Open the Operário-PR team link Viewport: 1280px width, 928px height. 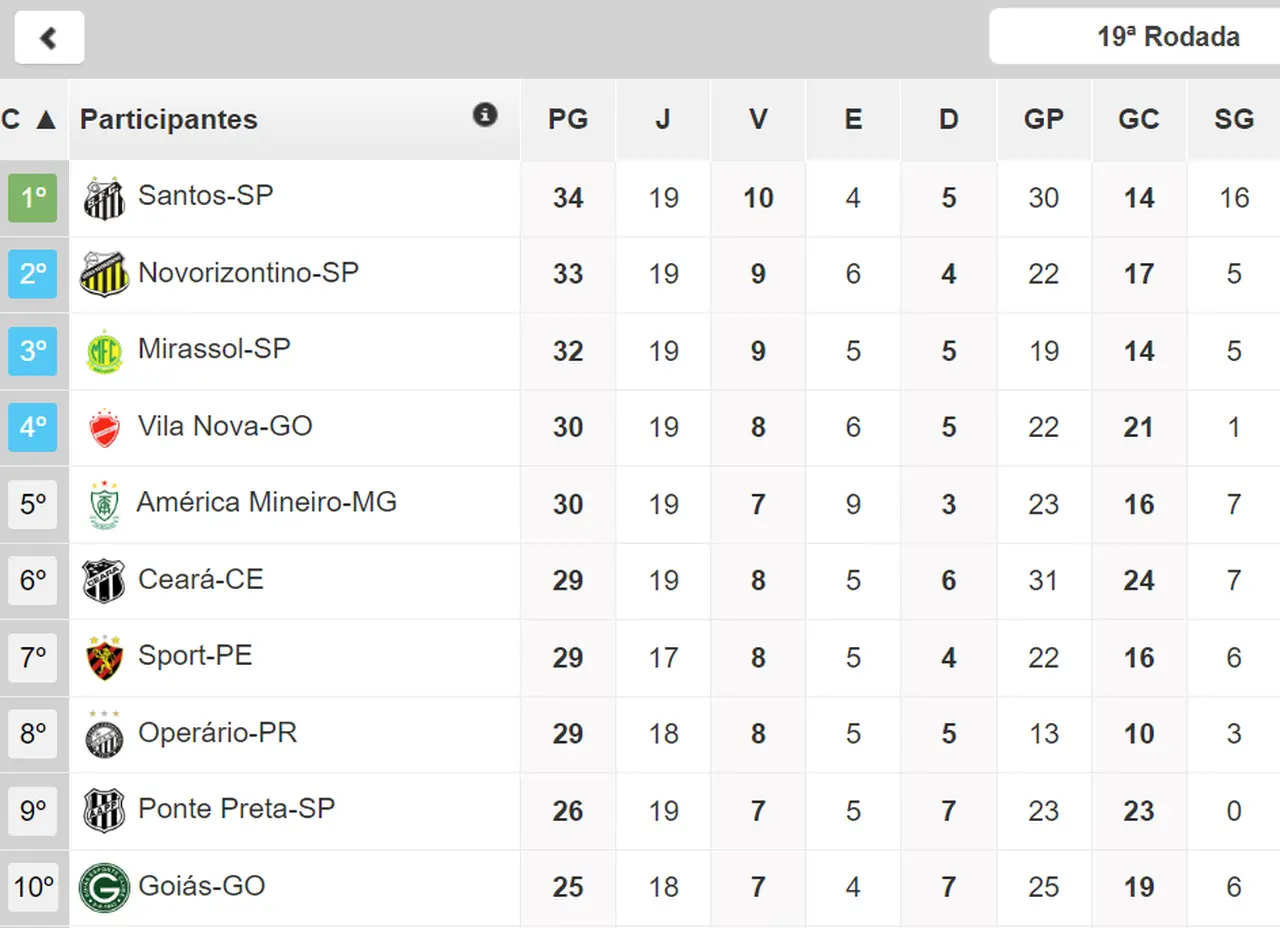click(217, 733)
